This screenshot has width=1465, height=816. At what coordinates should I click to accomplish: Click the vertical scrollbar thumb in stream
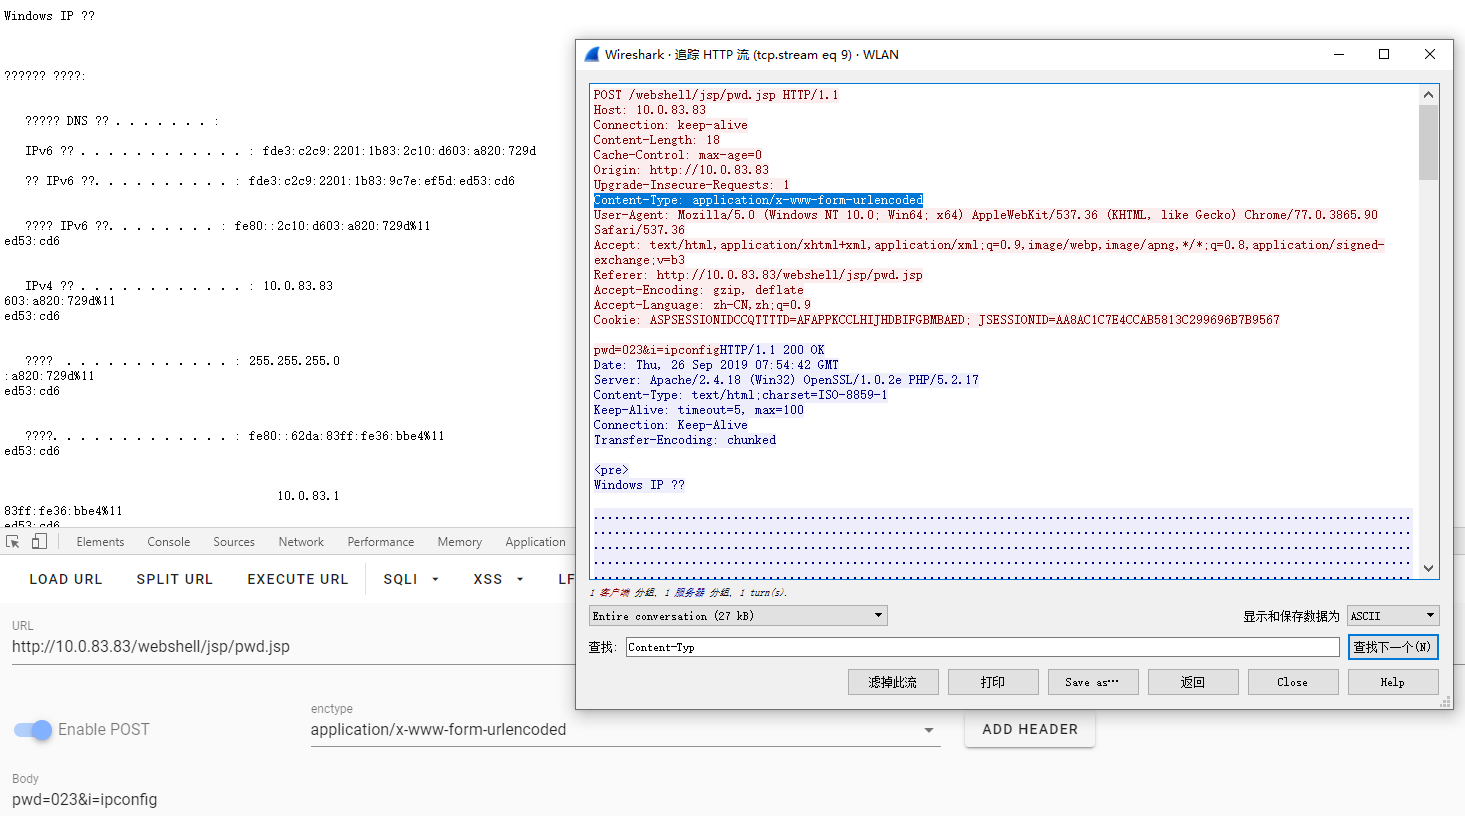pyautogui.click(x=1428, y=142)
